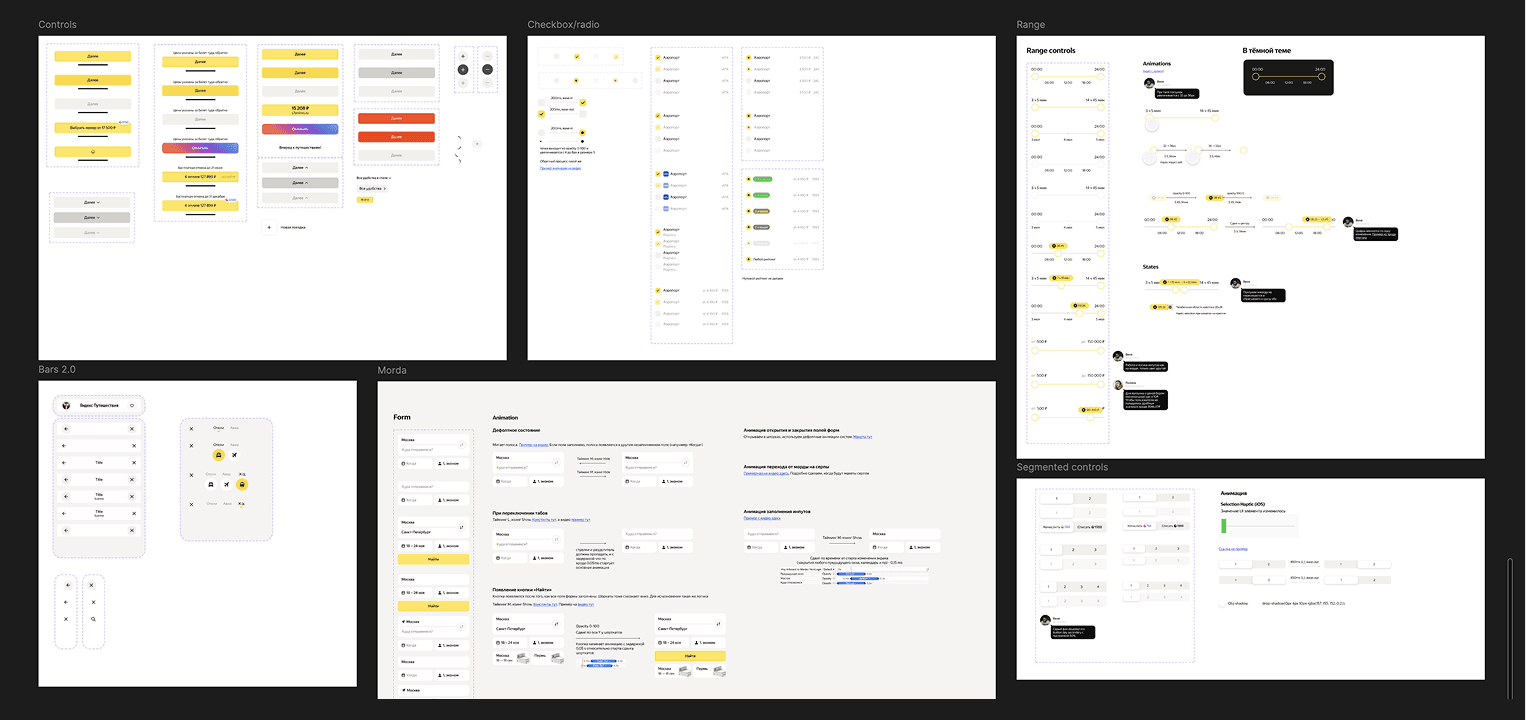The image size is (1526, 720).
Task: Select the Любой рейтинг radio option
Action: click(x=749, y=259)
